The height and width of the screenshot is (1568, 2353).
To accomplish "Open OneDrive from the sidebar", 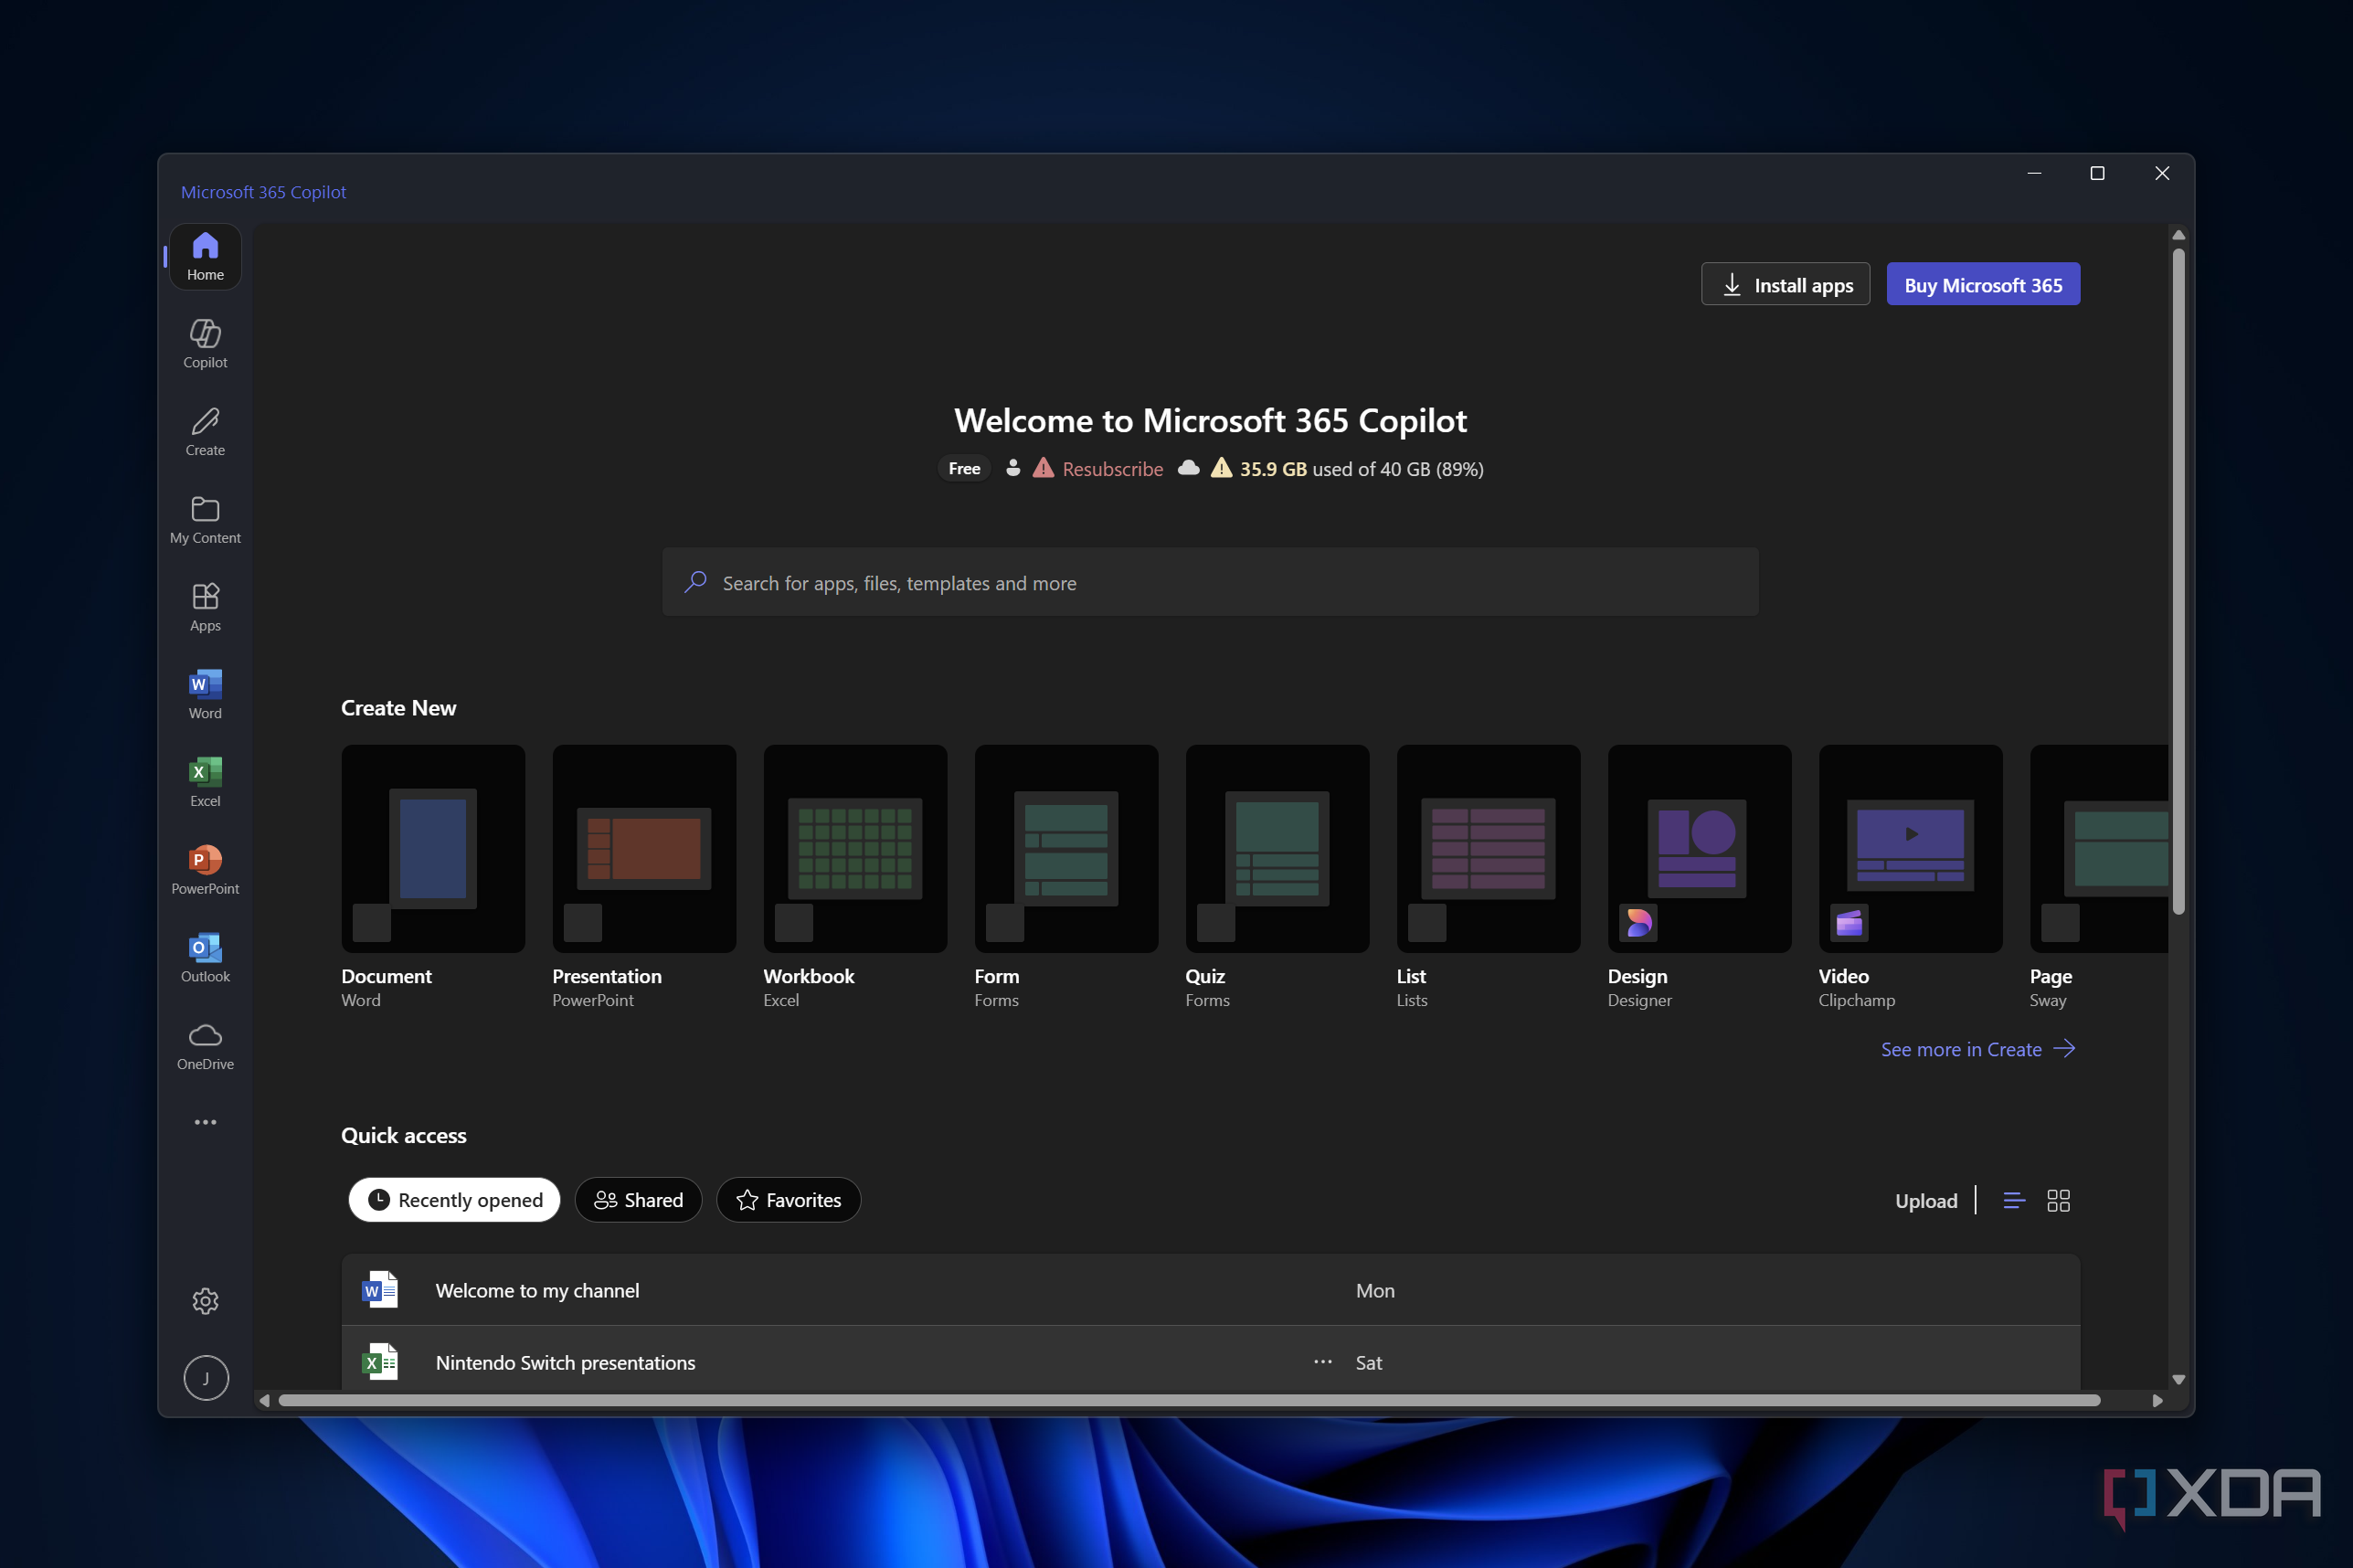I will coord(205,1046).
